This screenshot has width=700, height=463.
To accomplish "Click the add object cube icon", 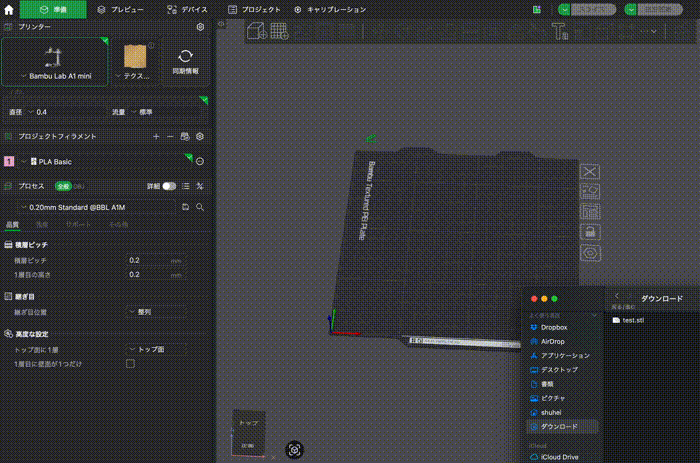I will [256, 31].
